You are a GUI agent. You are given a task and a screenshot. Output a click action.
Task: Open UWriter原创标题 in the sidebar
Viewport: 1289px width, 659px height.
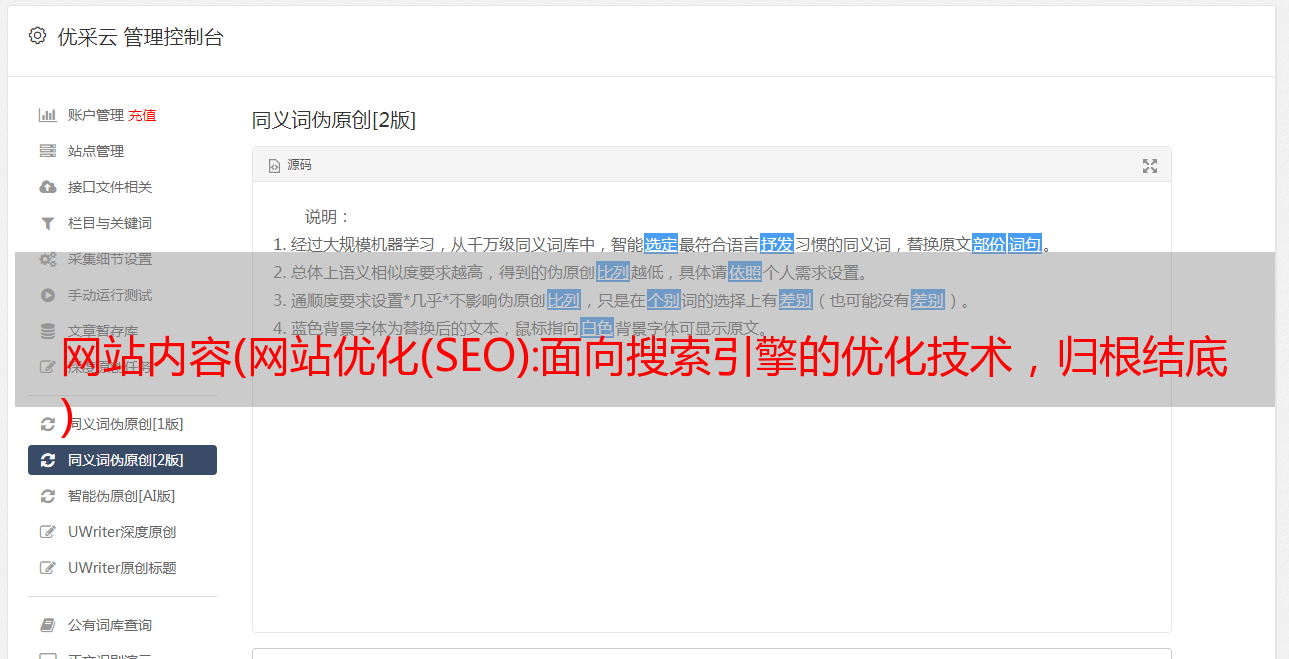coord(122,568)
